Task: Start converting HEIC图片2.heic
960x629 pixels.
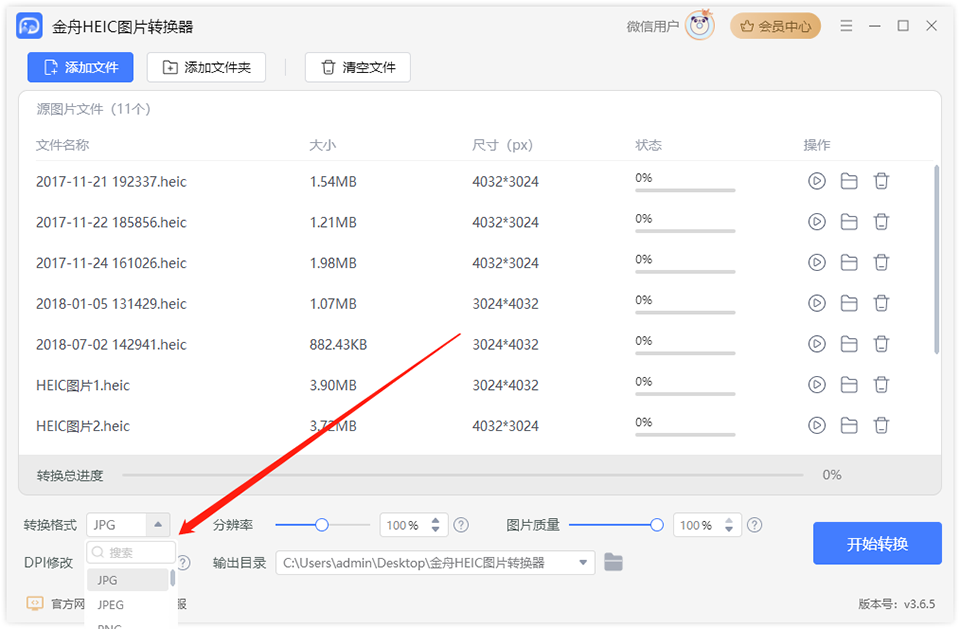Action: click(x=817, y=425)
